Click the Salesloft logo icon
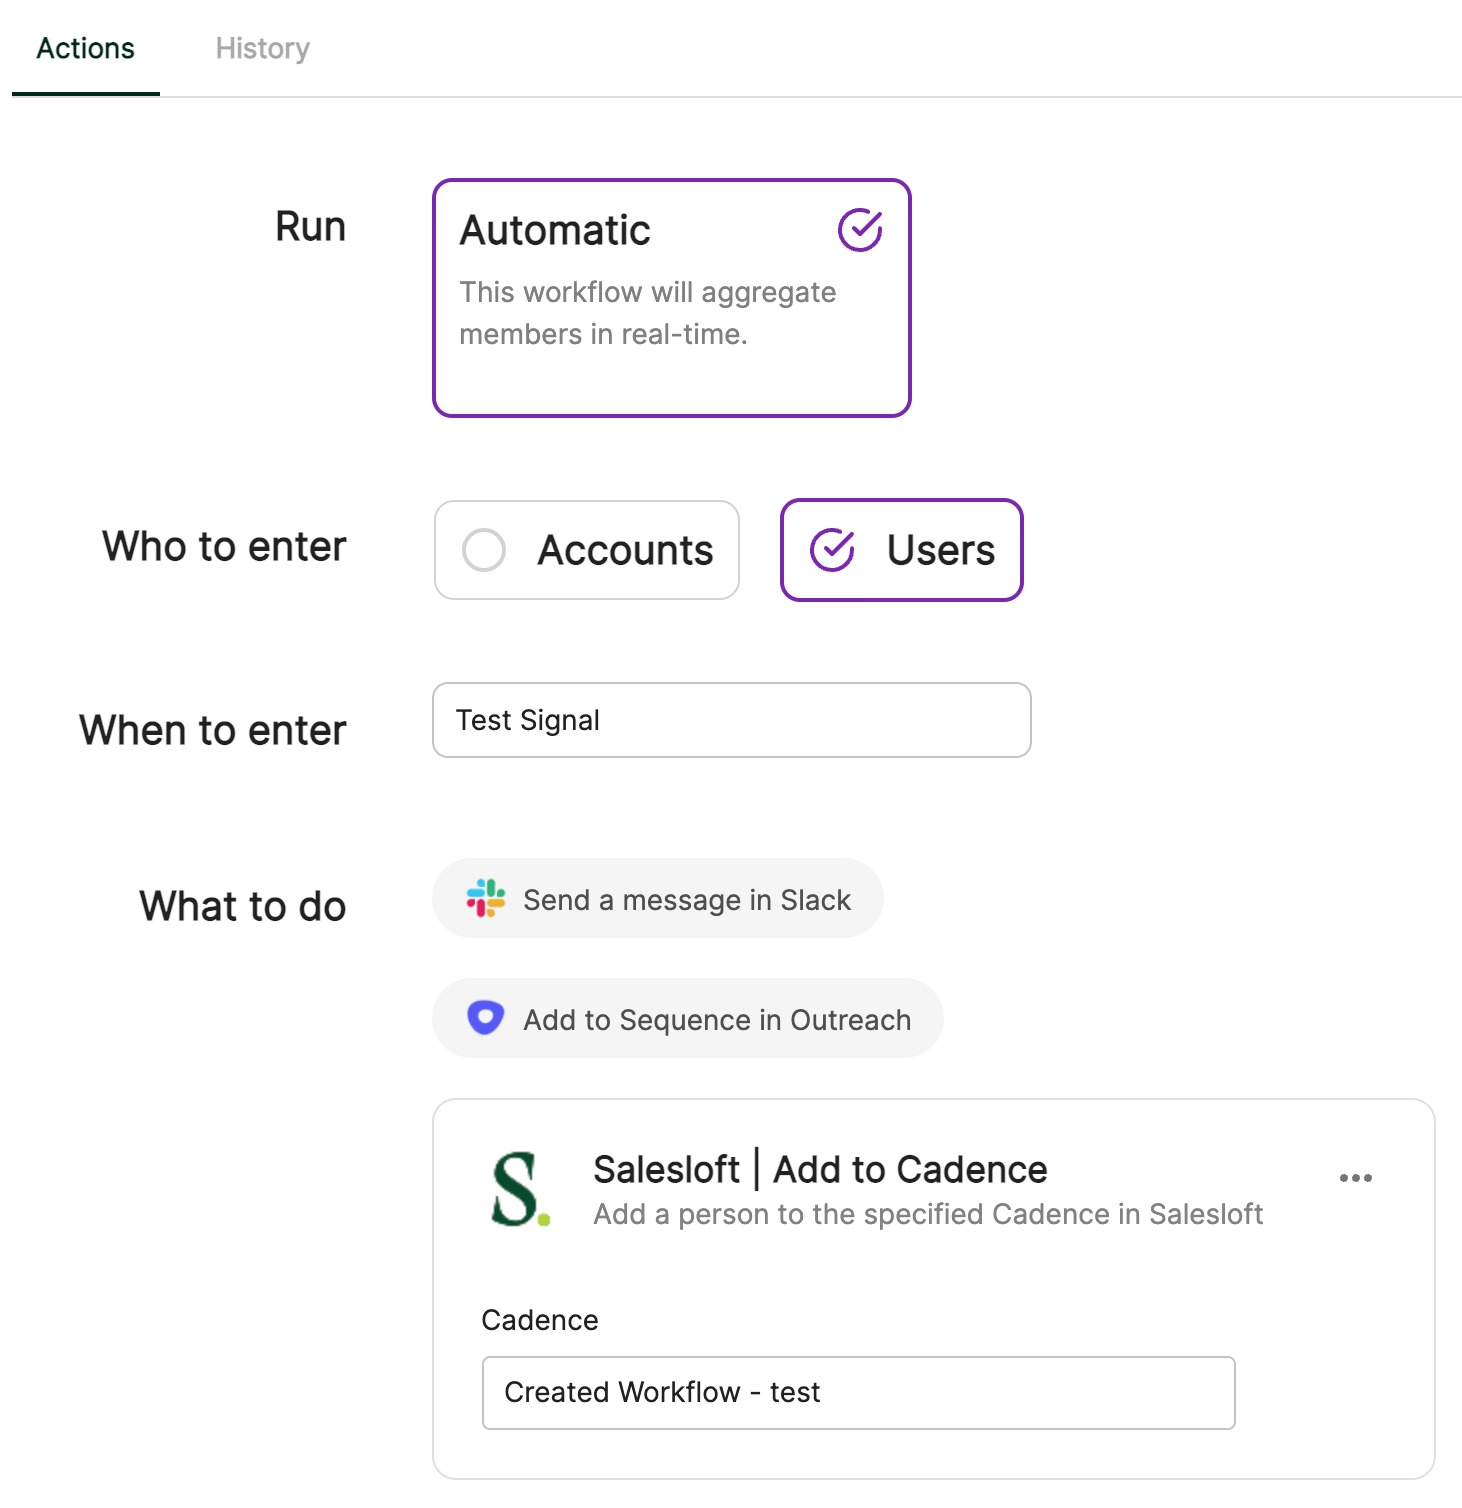 pos(519,1189)
